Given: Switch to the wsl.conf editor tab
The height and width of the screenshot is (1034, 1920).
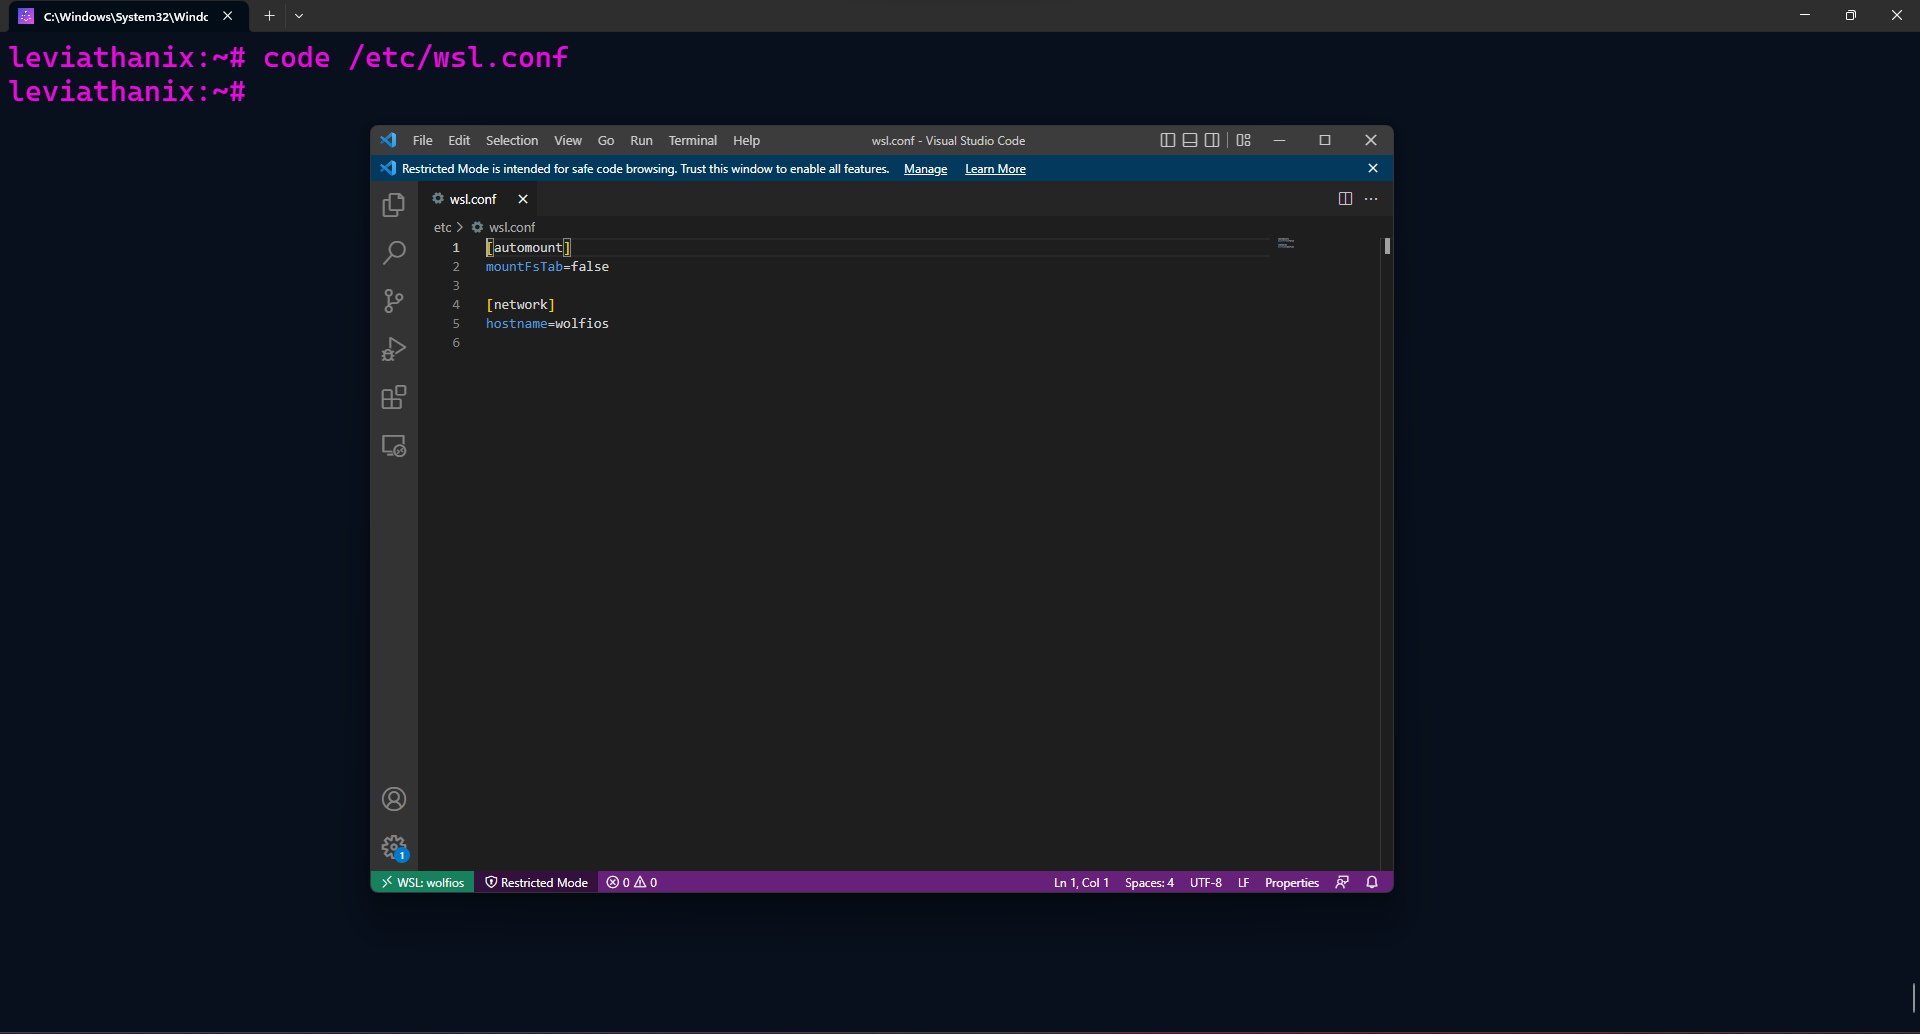Looking at the screenshot, I should (x=471, y=199).
